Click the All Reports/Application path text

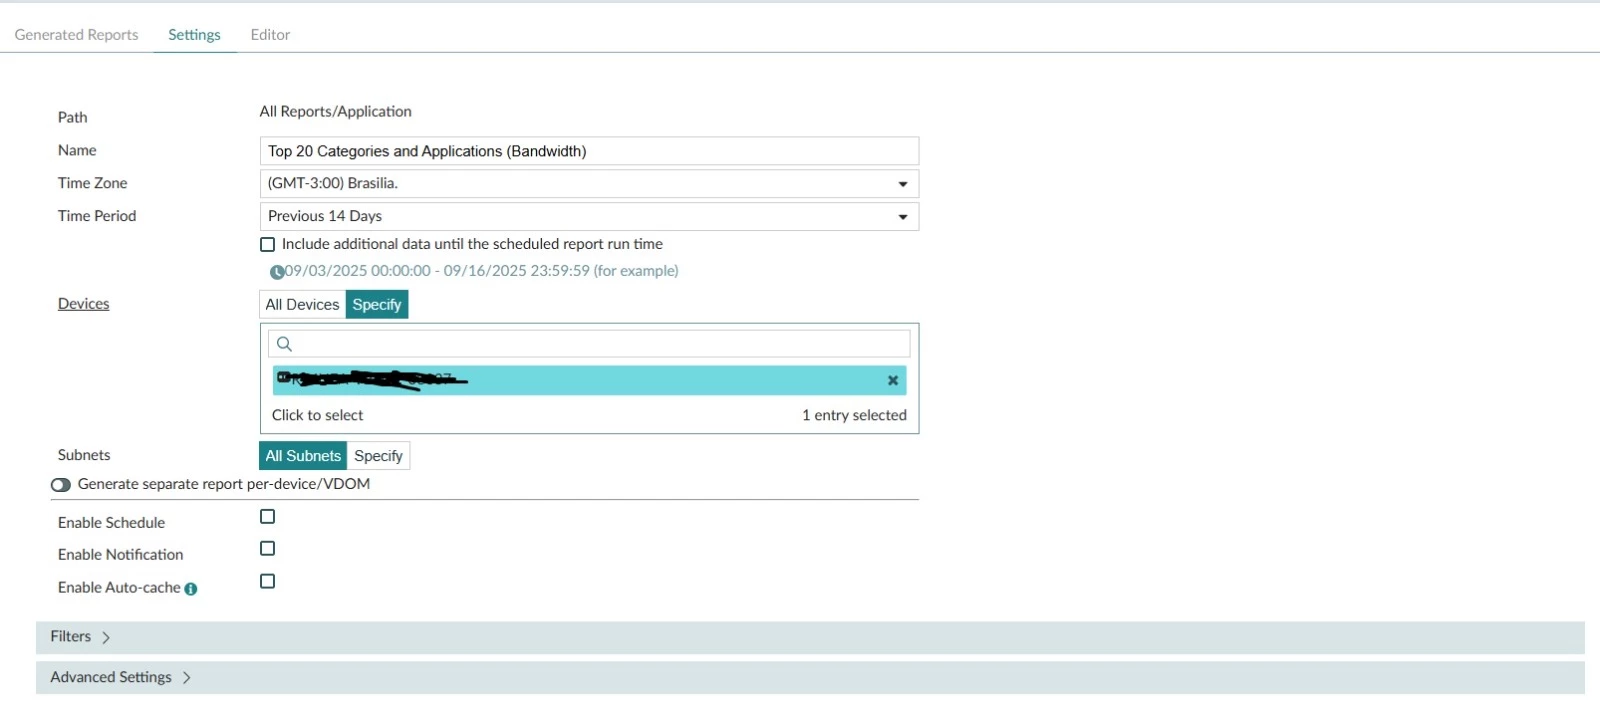coord(335,112)
